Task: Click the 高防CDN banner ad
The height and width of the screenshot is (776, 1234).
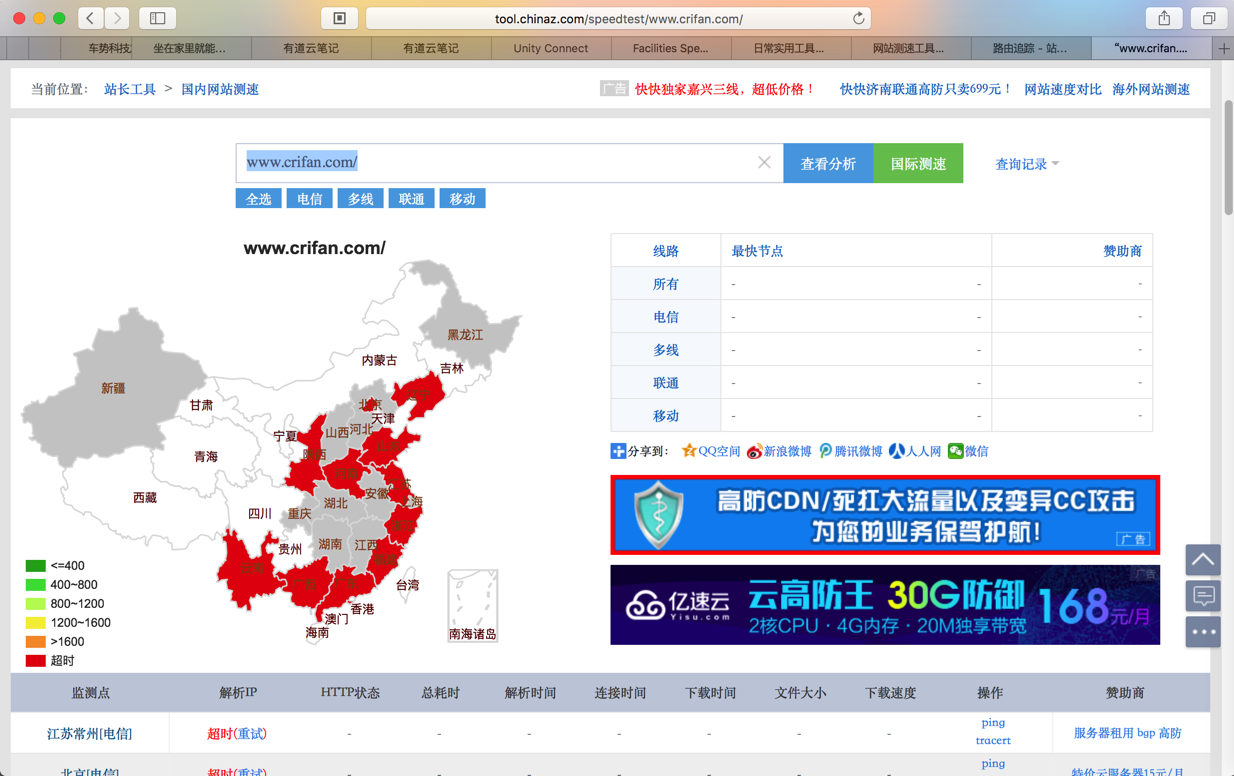Action: point(885,515)
